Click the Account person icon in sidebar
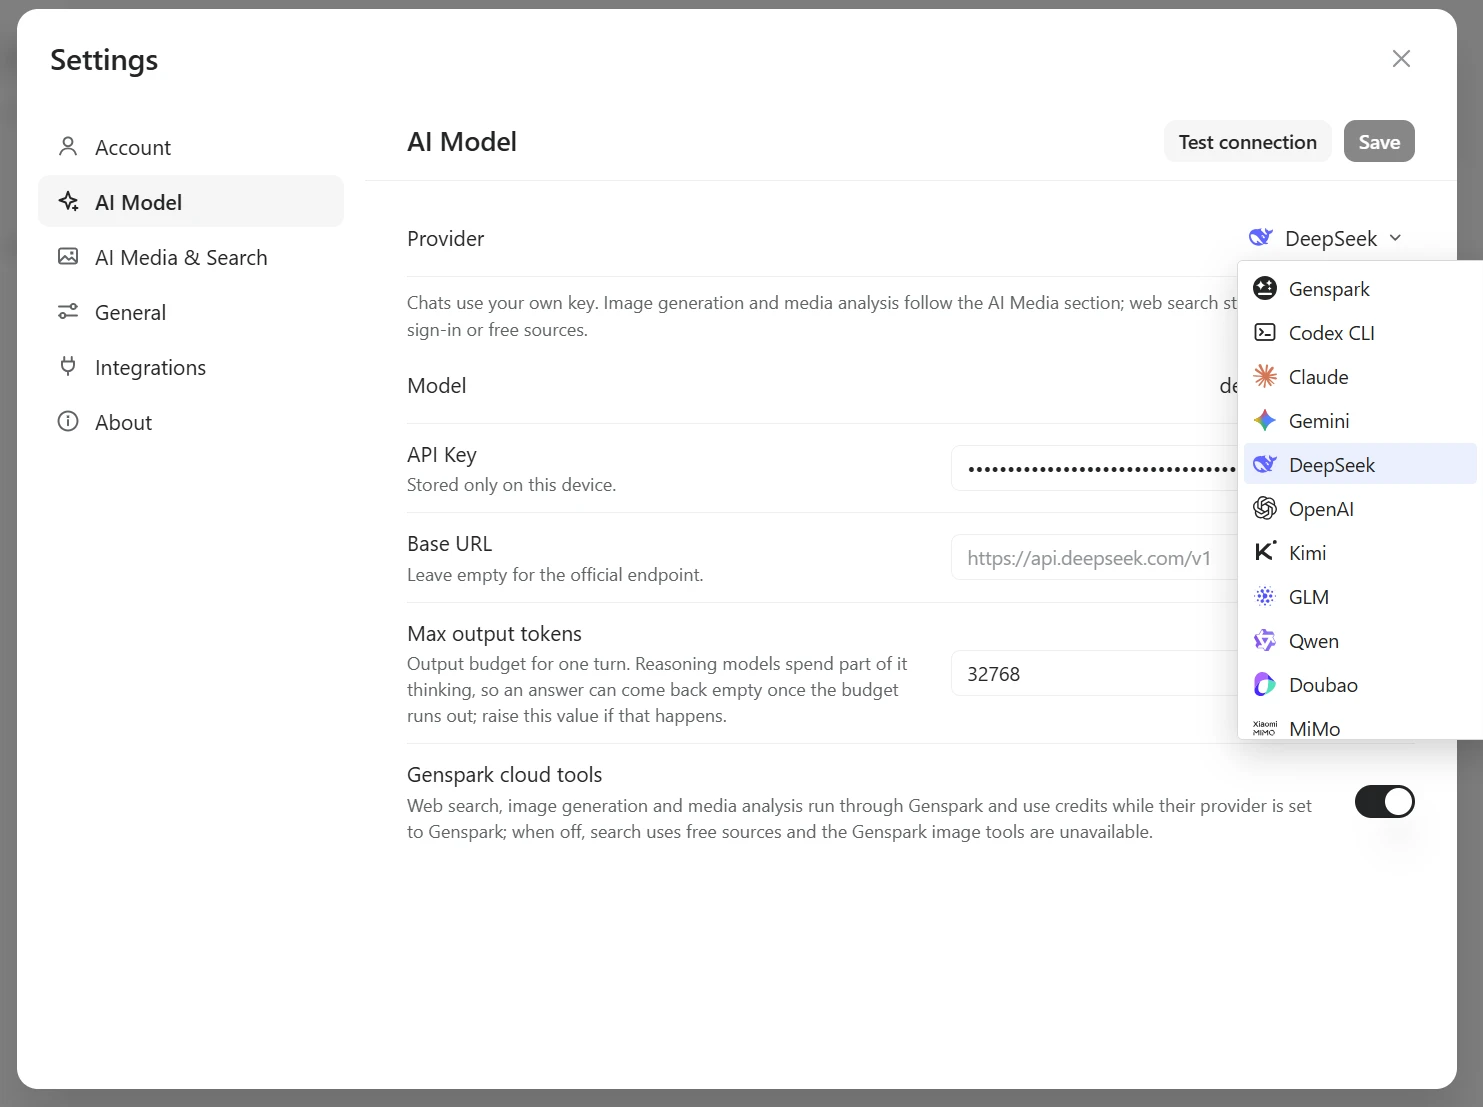 tap(68, 147)
